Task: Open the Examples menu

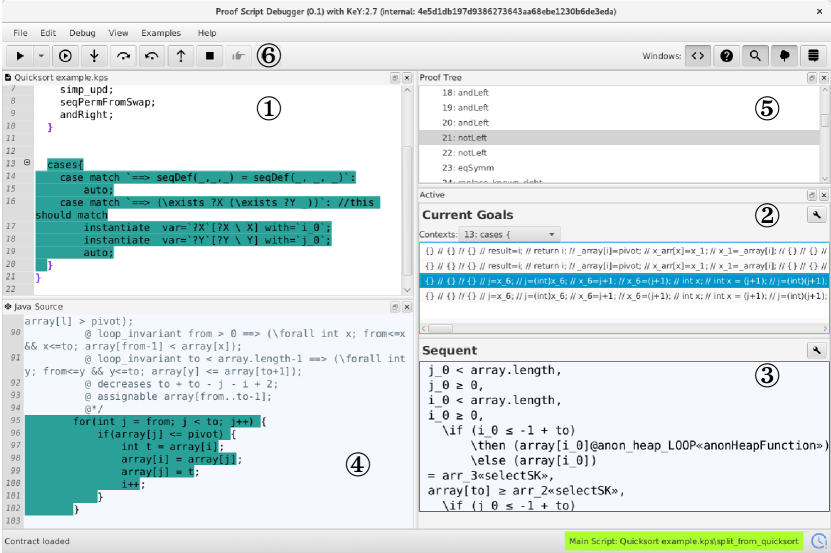Action: [162, 33]
